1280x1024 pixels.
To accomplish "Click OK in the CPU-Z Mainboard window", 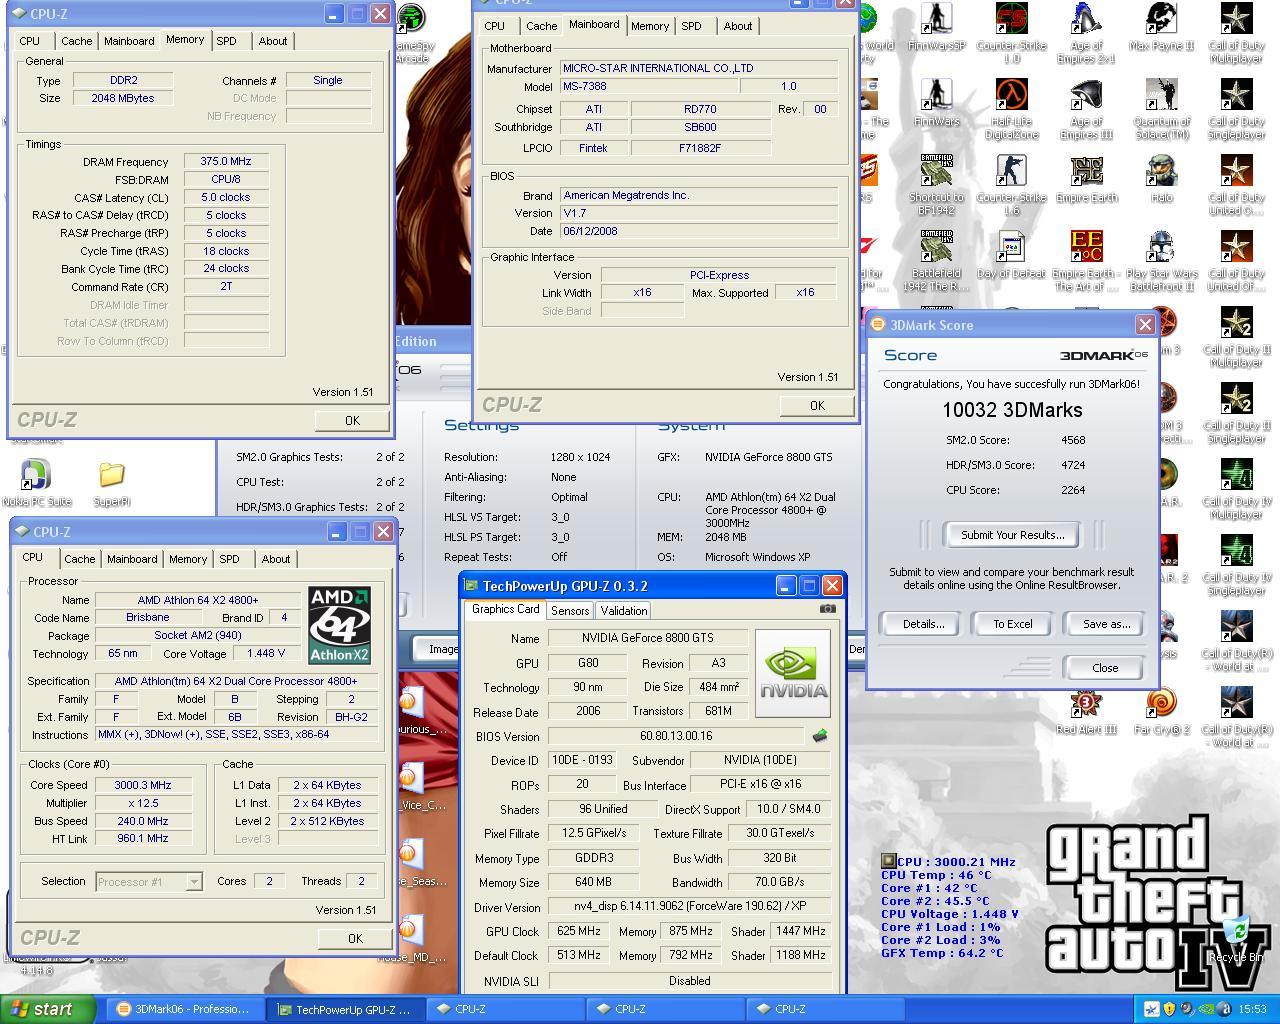I will click(x=817, y=405).
